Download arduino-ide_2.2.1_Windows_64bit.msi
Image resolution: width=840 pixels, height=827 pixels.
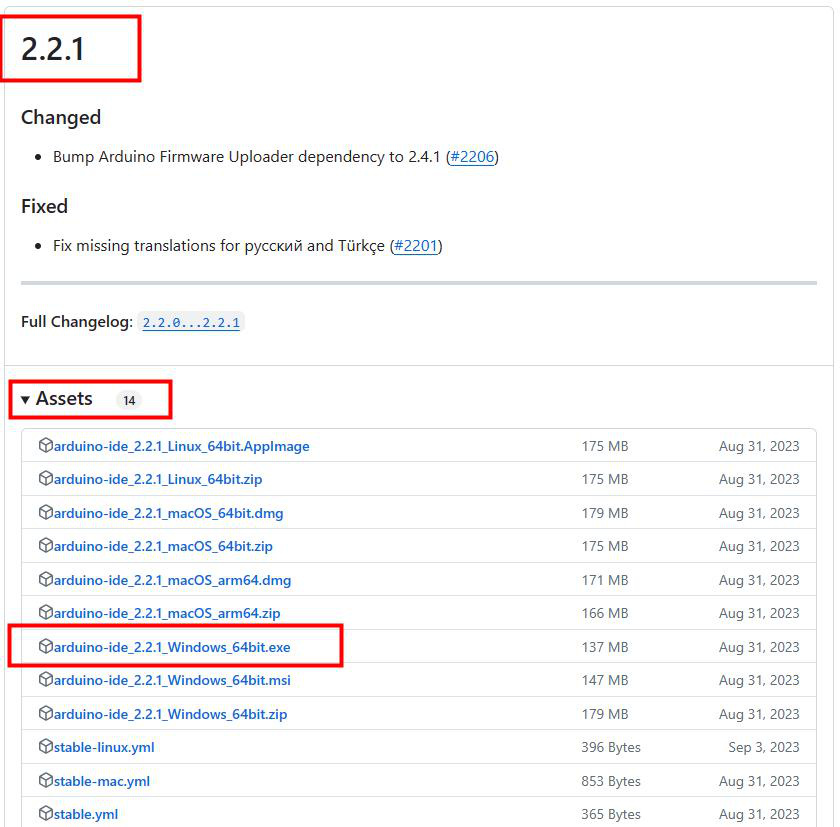coord(172,680)
